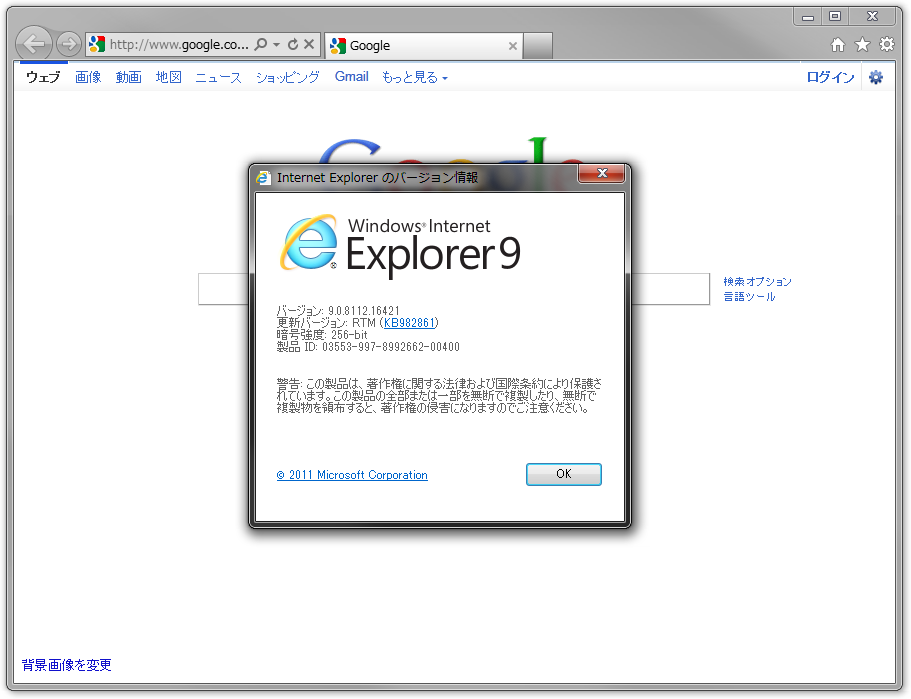Open the Gmail link
Viewport: 911px width, 699px height.
pos(352,77)
